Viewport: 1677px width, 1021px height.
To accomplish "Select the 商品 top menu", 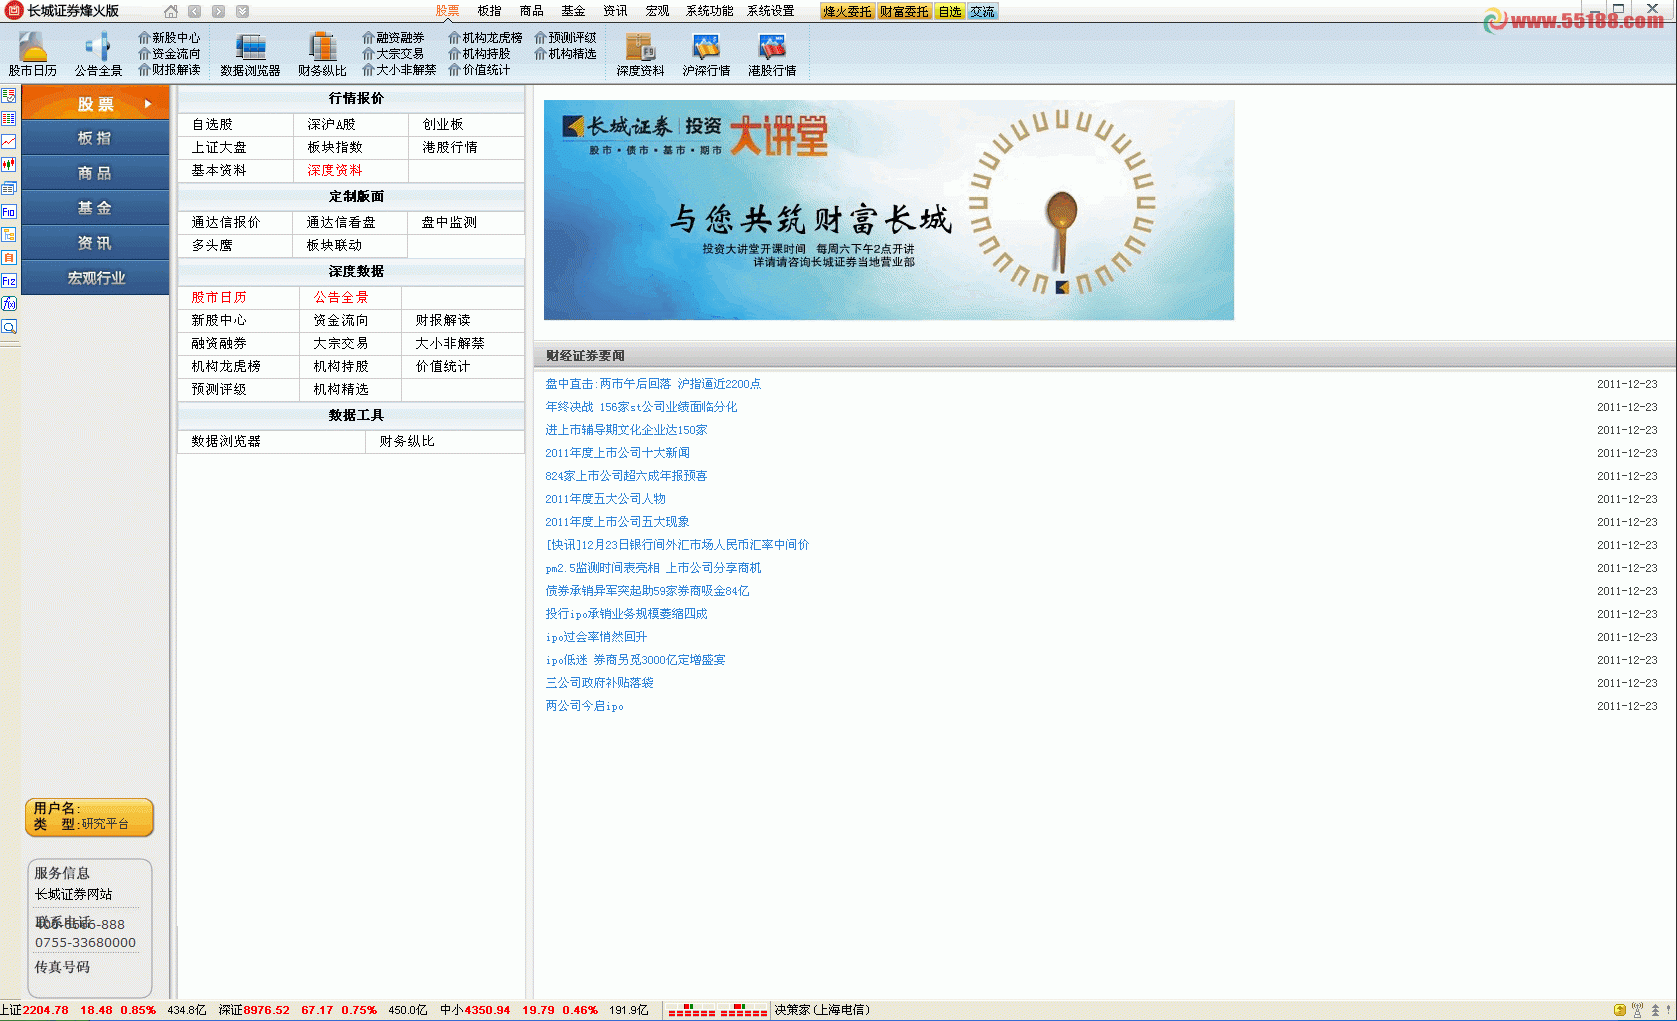I will click(x=531, y=11).
